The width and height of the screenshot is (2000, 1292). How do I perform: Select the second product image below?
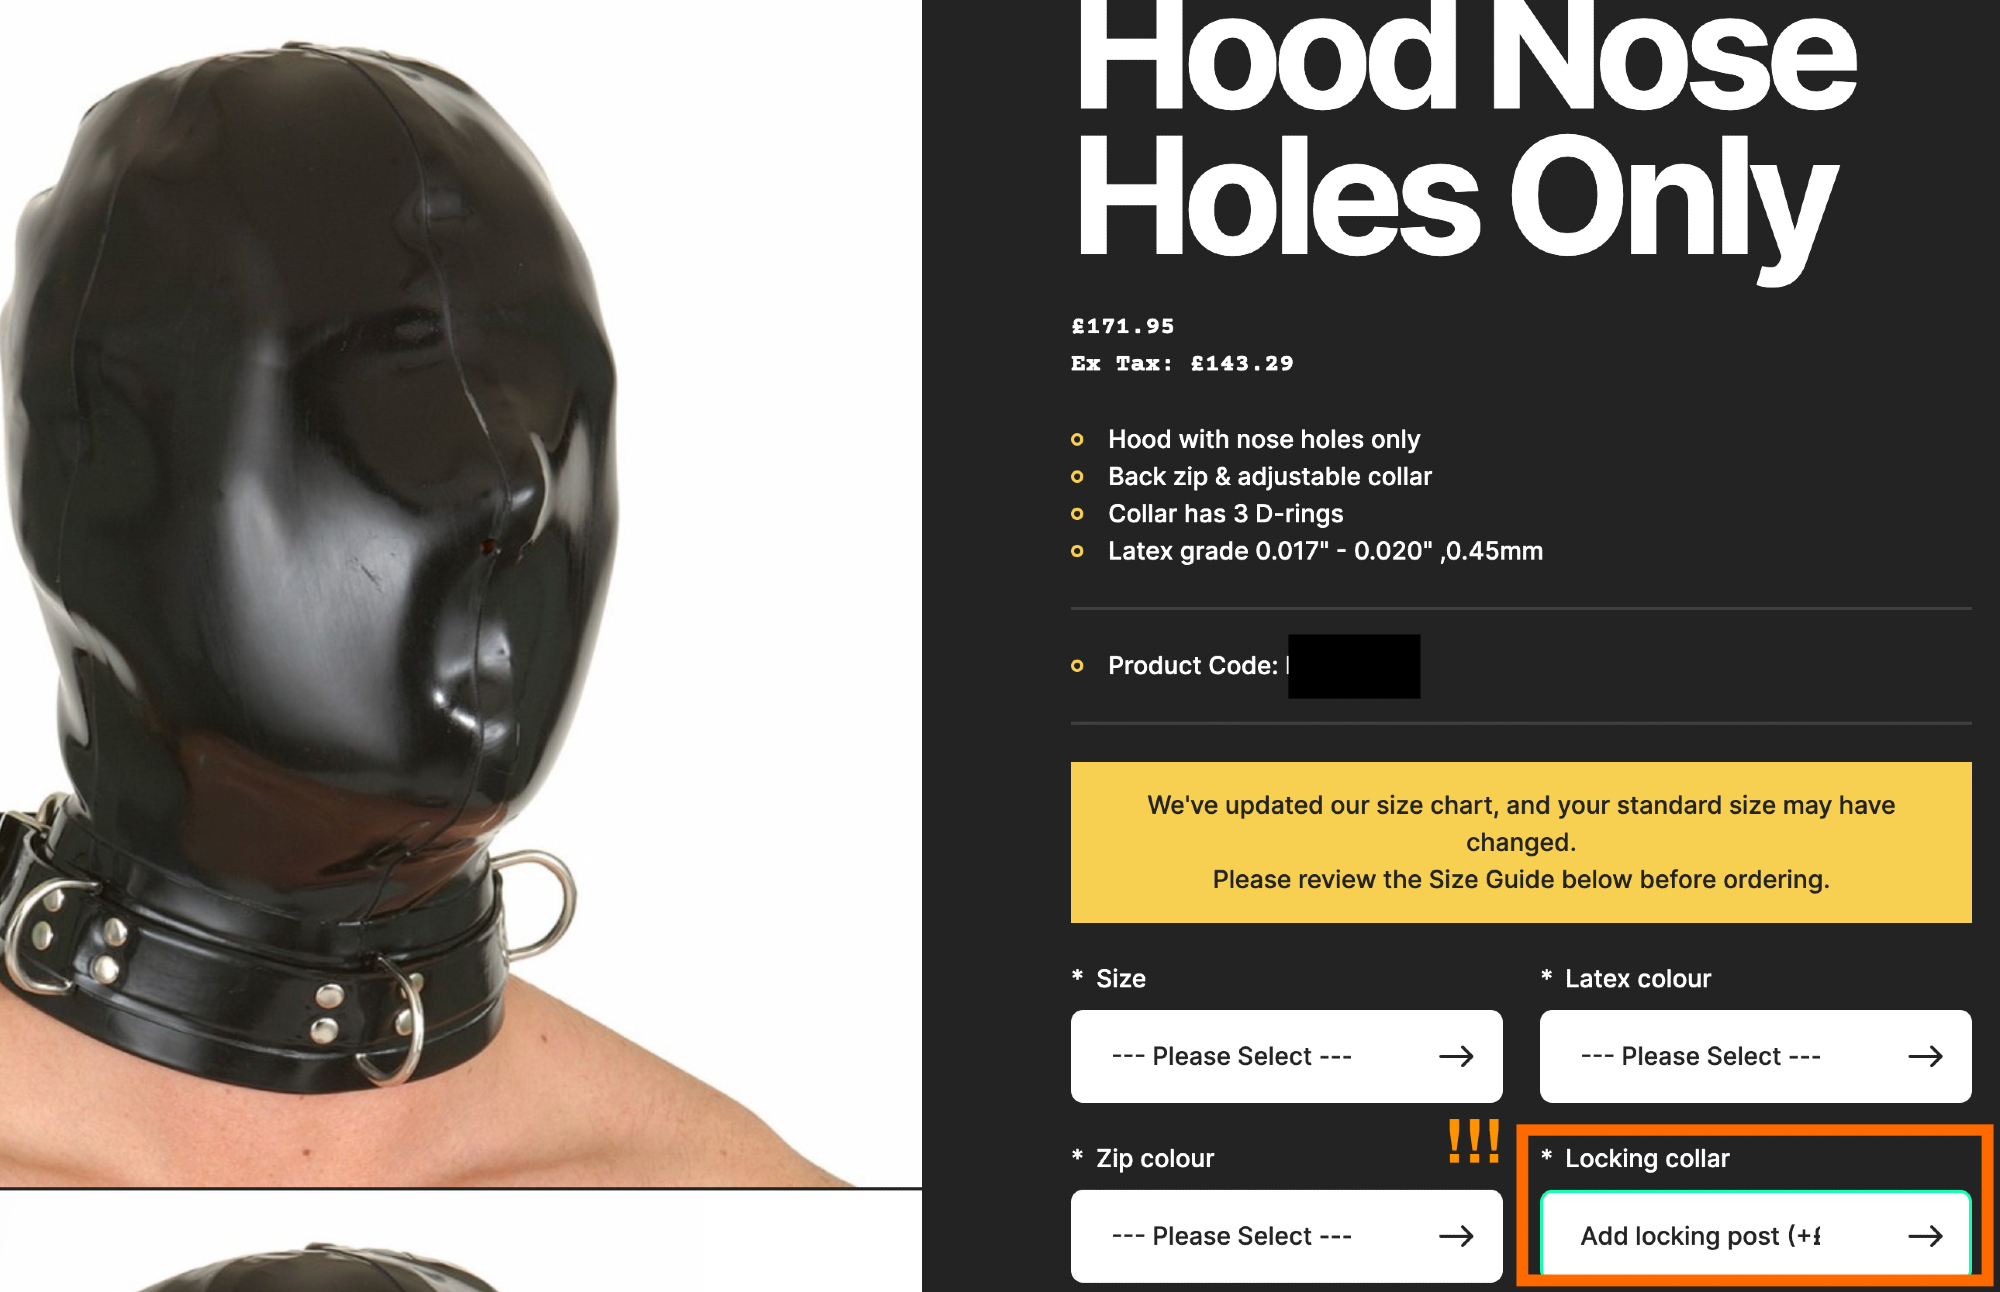click(x=460, y=1243)
